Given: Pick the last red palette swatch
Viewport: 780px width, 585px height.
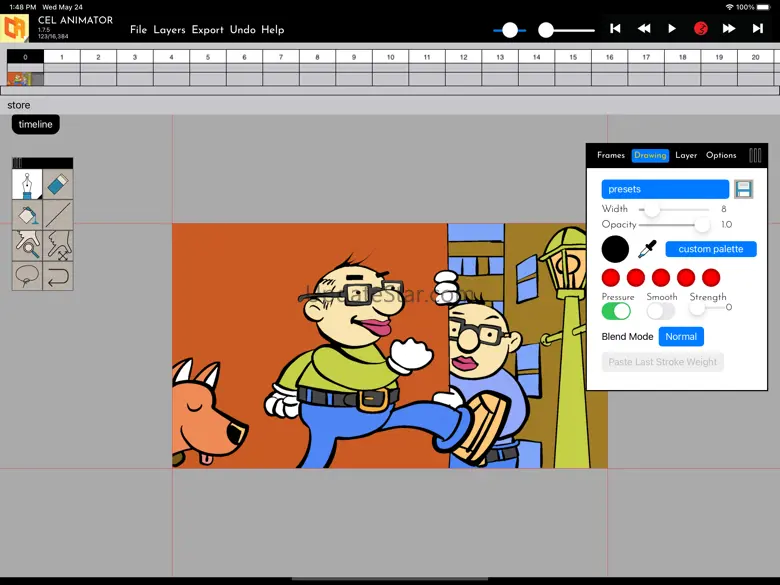Looking at the screenshot, I should (x=711, y=278).
